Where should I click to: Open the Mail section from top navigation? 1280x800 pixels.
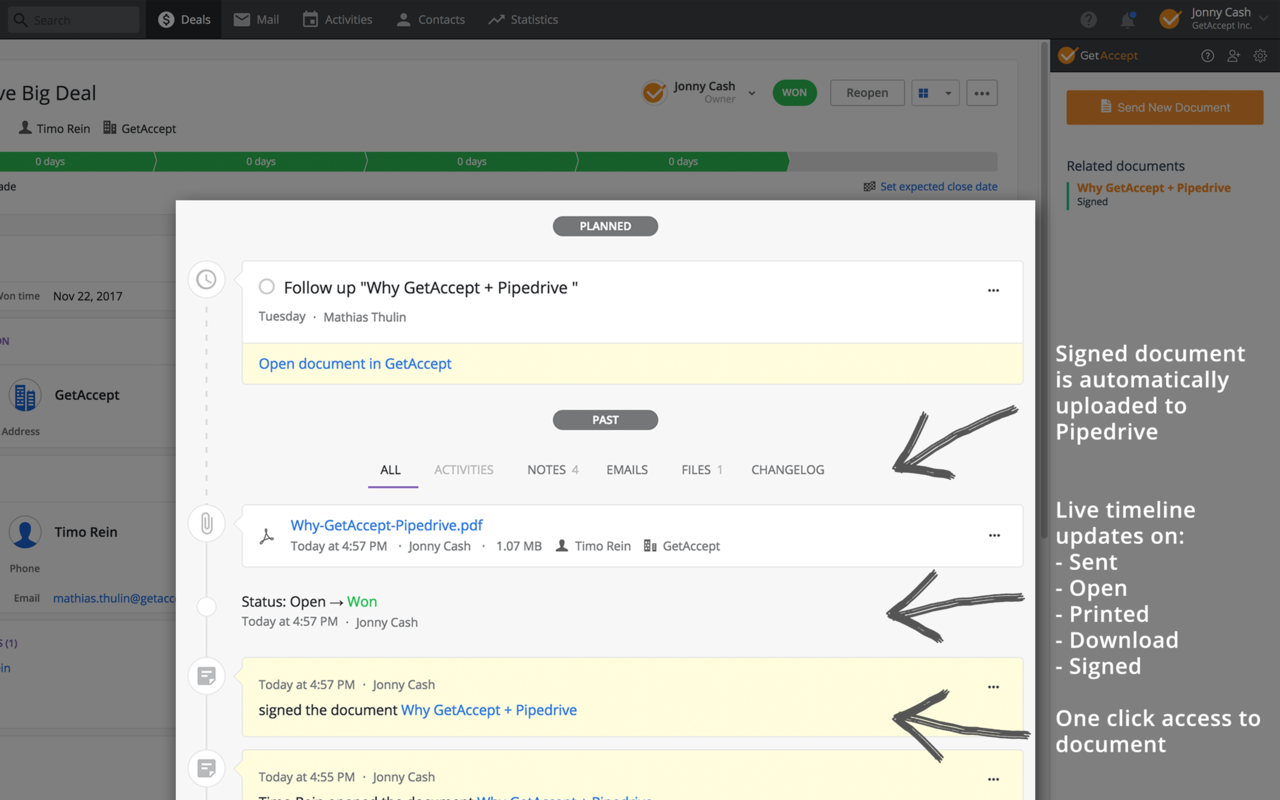[255, 19]
